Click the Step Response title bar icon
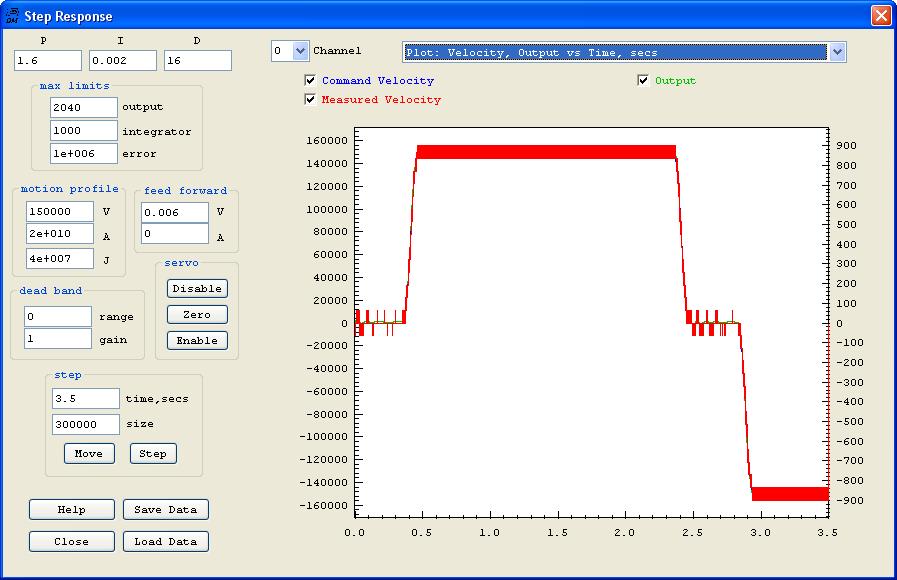The image size is (897, 580). coord(13,16)
